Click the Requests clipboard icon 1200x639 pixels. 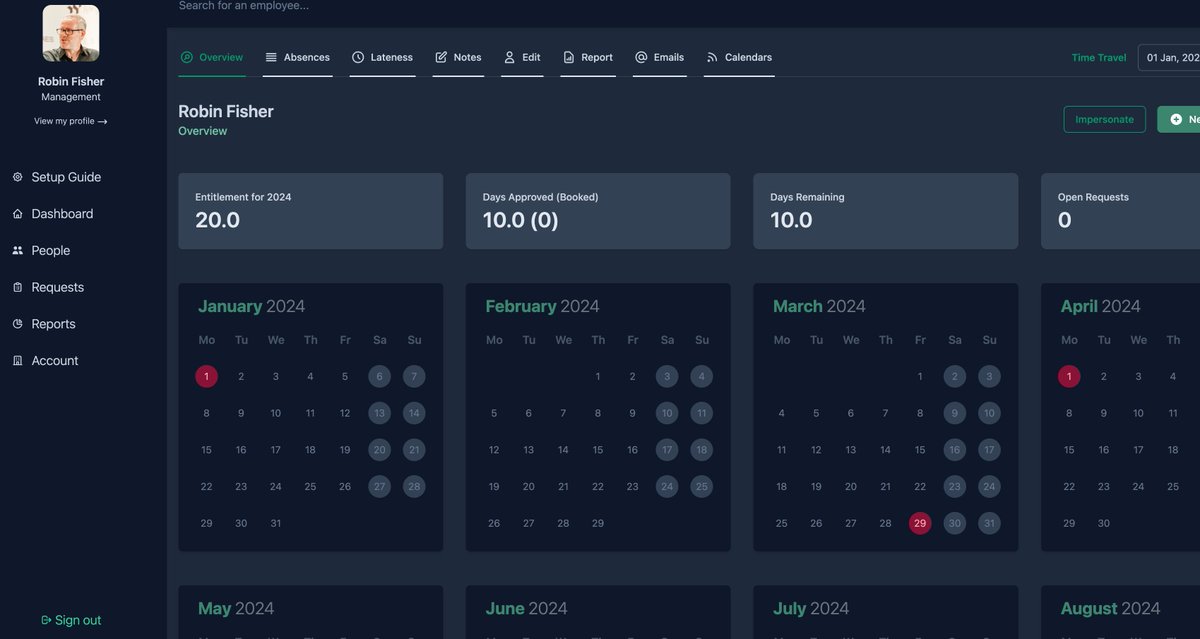[x=17, y=287]
